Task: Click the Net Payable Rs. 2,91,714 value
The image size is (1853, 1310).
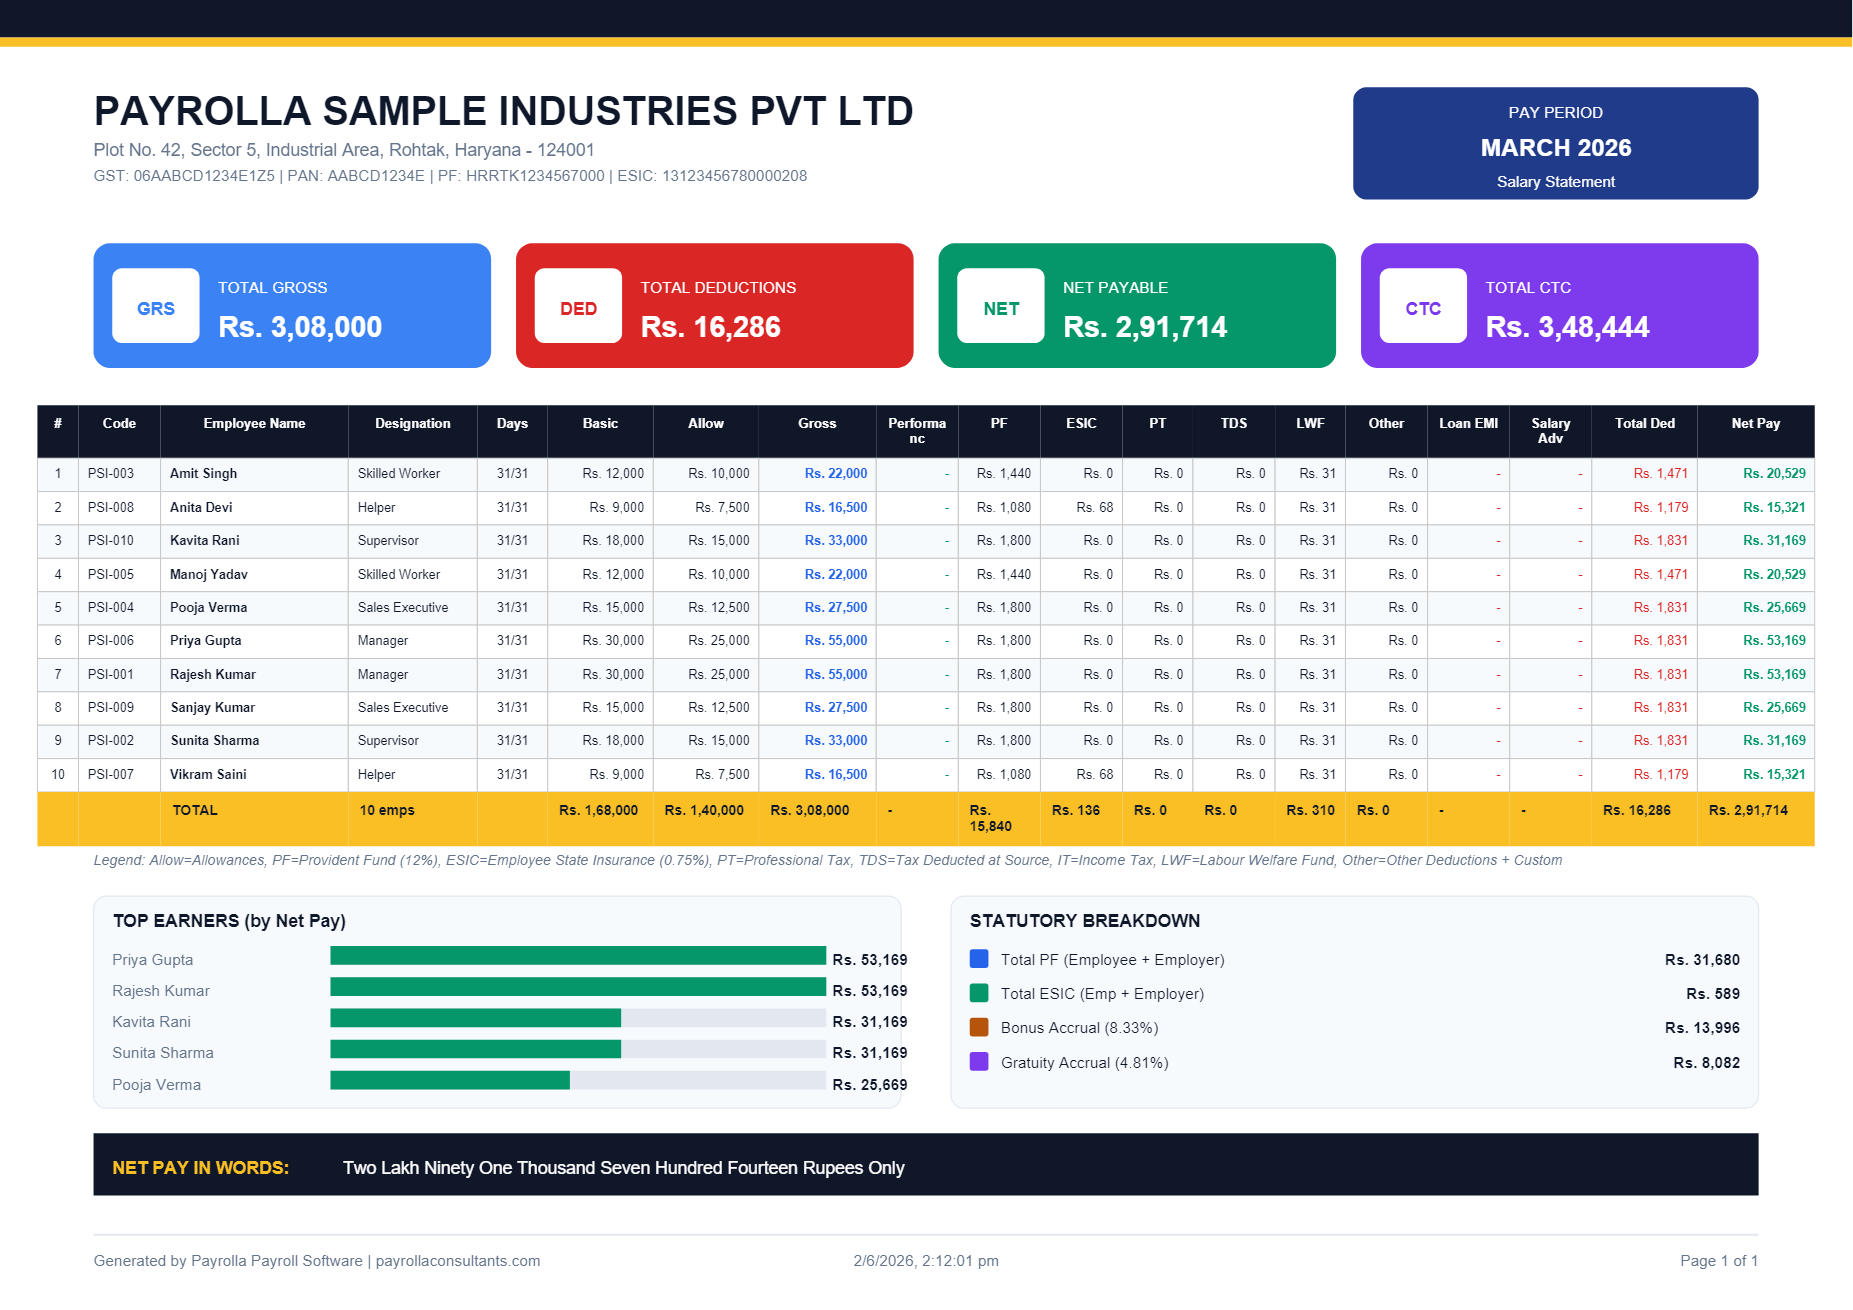Action: point(1145,327)
